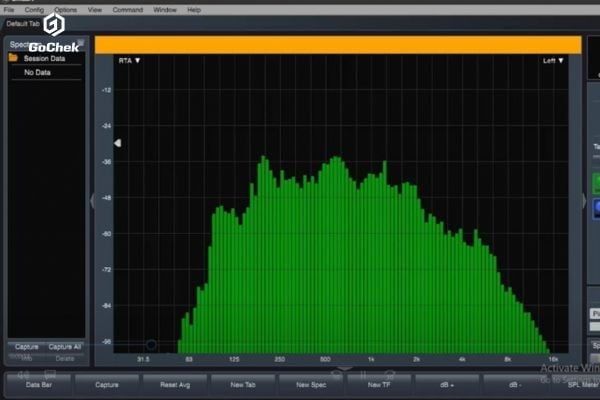Click the orange cursor readout bar
600x400 pixels.
point(338,45)
